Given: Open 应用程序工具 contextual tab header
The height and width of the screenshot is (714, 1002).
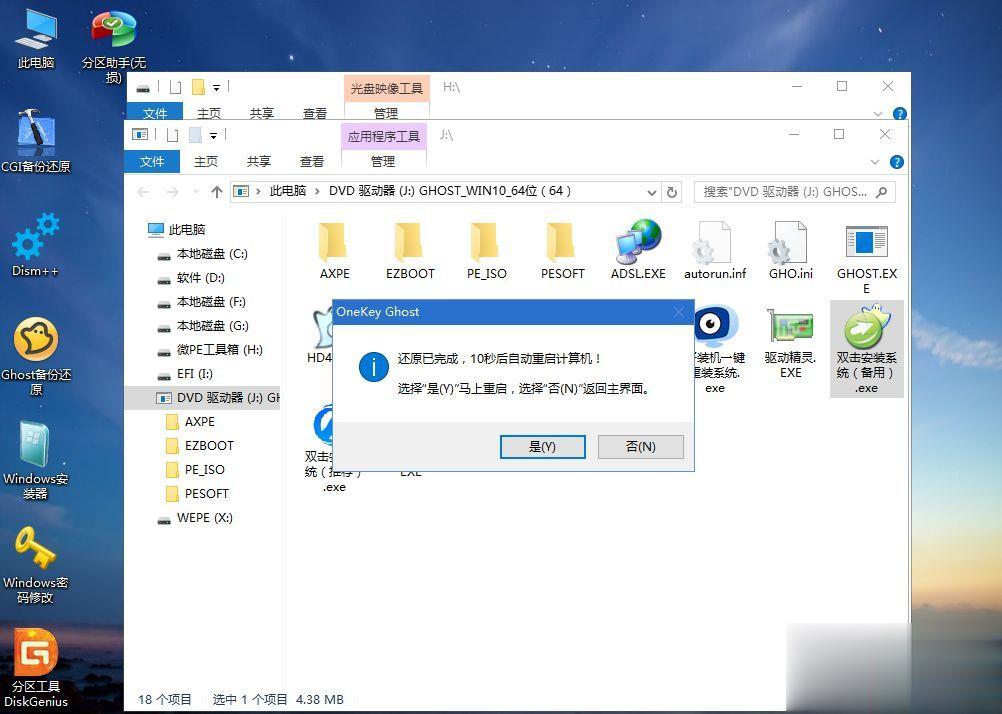Looking at the screenshot, I should [383, 136].
